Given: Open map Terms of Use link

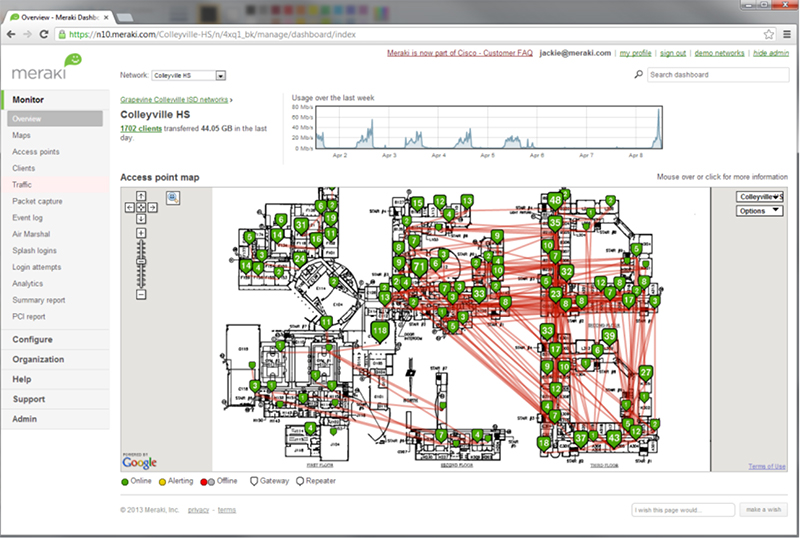Looking at the screenshot, I should pyautogui.click(x=767, y=466).
